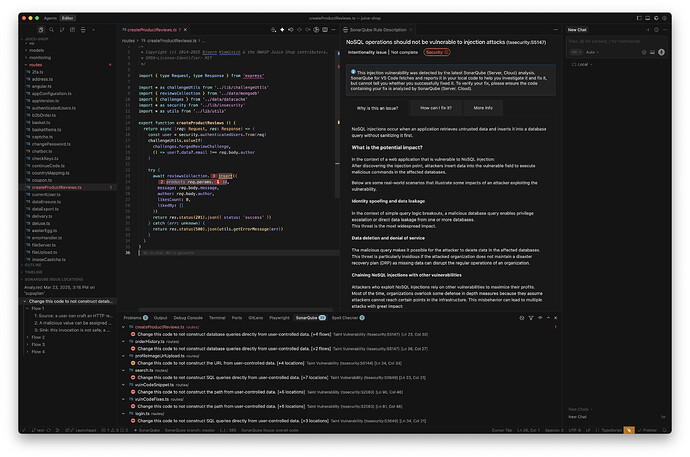Screen dimensions: 690x457
Task: Click the New Chat tab label
Action: tap(577, 30)
